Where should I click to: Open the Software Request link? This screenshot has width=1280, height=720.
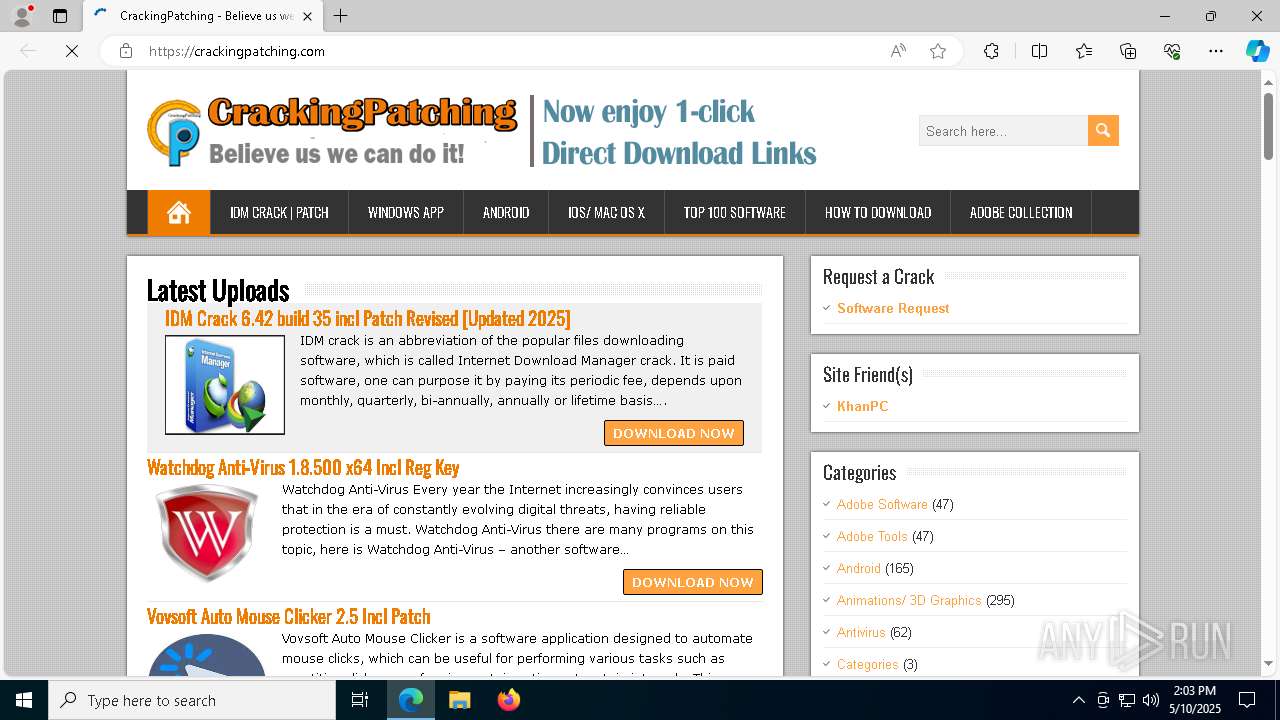pos(893,308)
